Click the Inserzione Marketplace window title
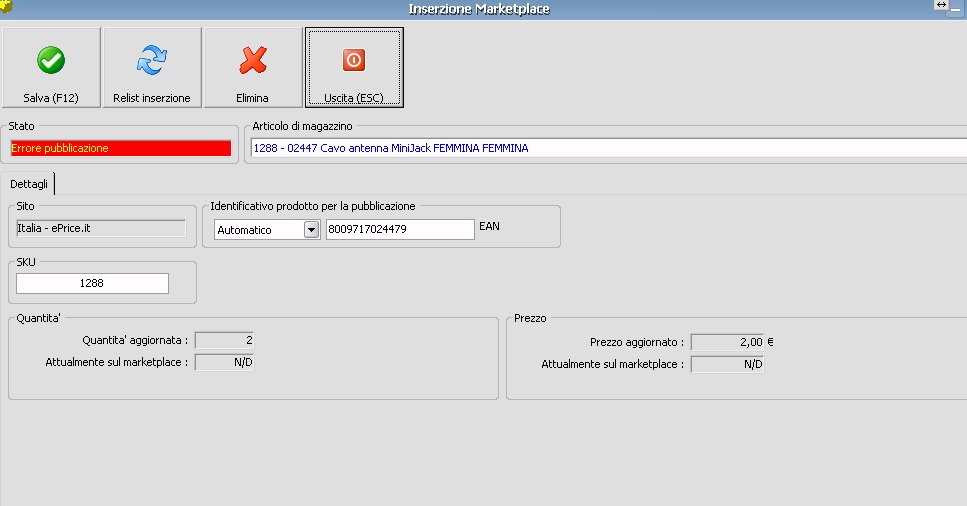Image resolution: width=967 pixels, height=506 pixels. pyautogui.click(x=479, y=9)
